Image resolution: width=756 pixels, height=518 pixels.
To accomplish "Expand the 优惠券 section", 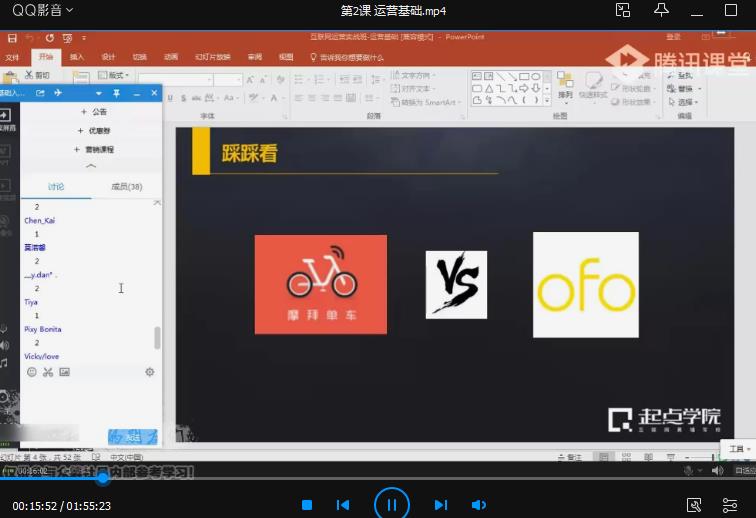I will 94,131.
